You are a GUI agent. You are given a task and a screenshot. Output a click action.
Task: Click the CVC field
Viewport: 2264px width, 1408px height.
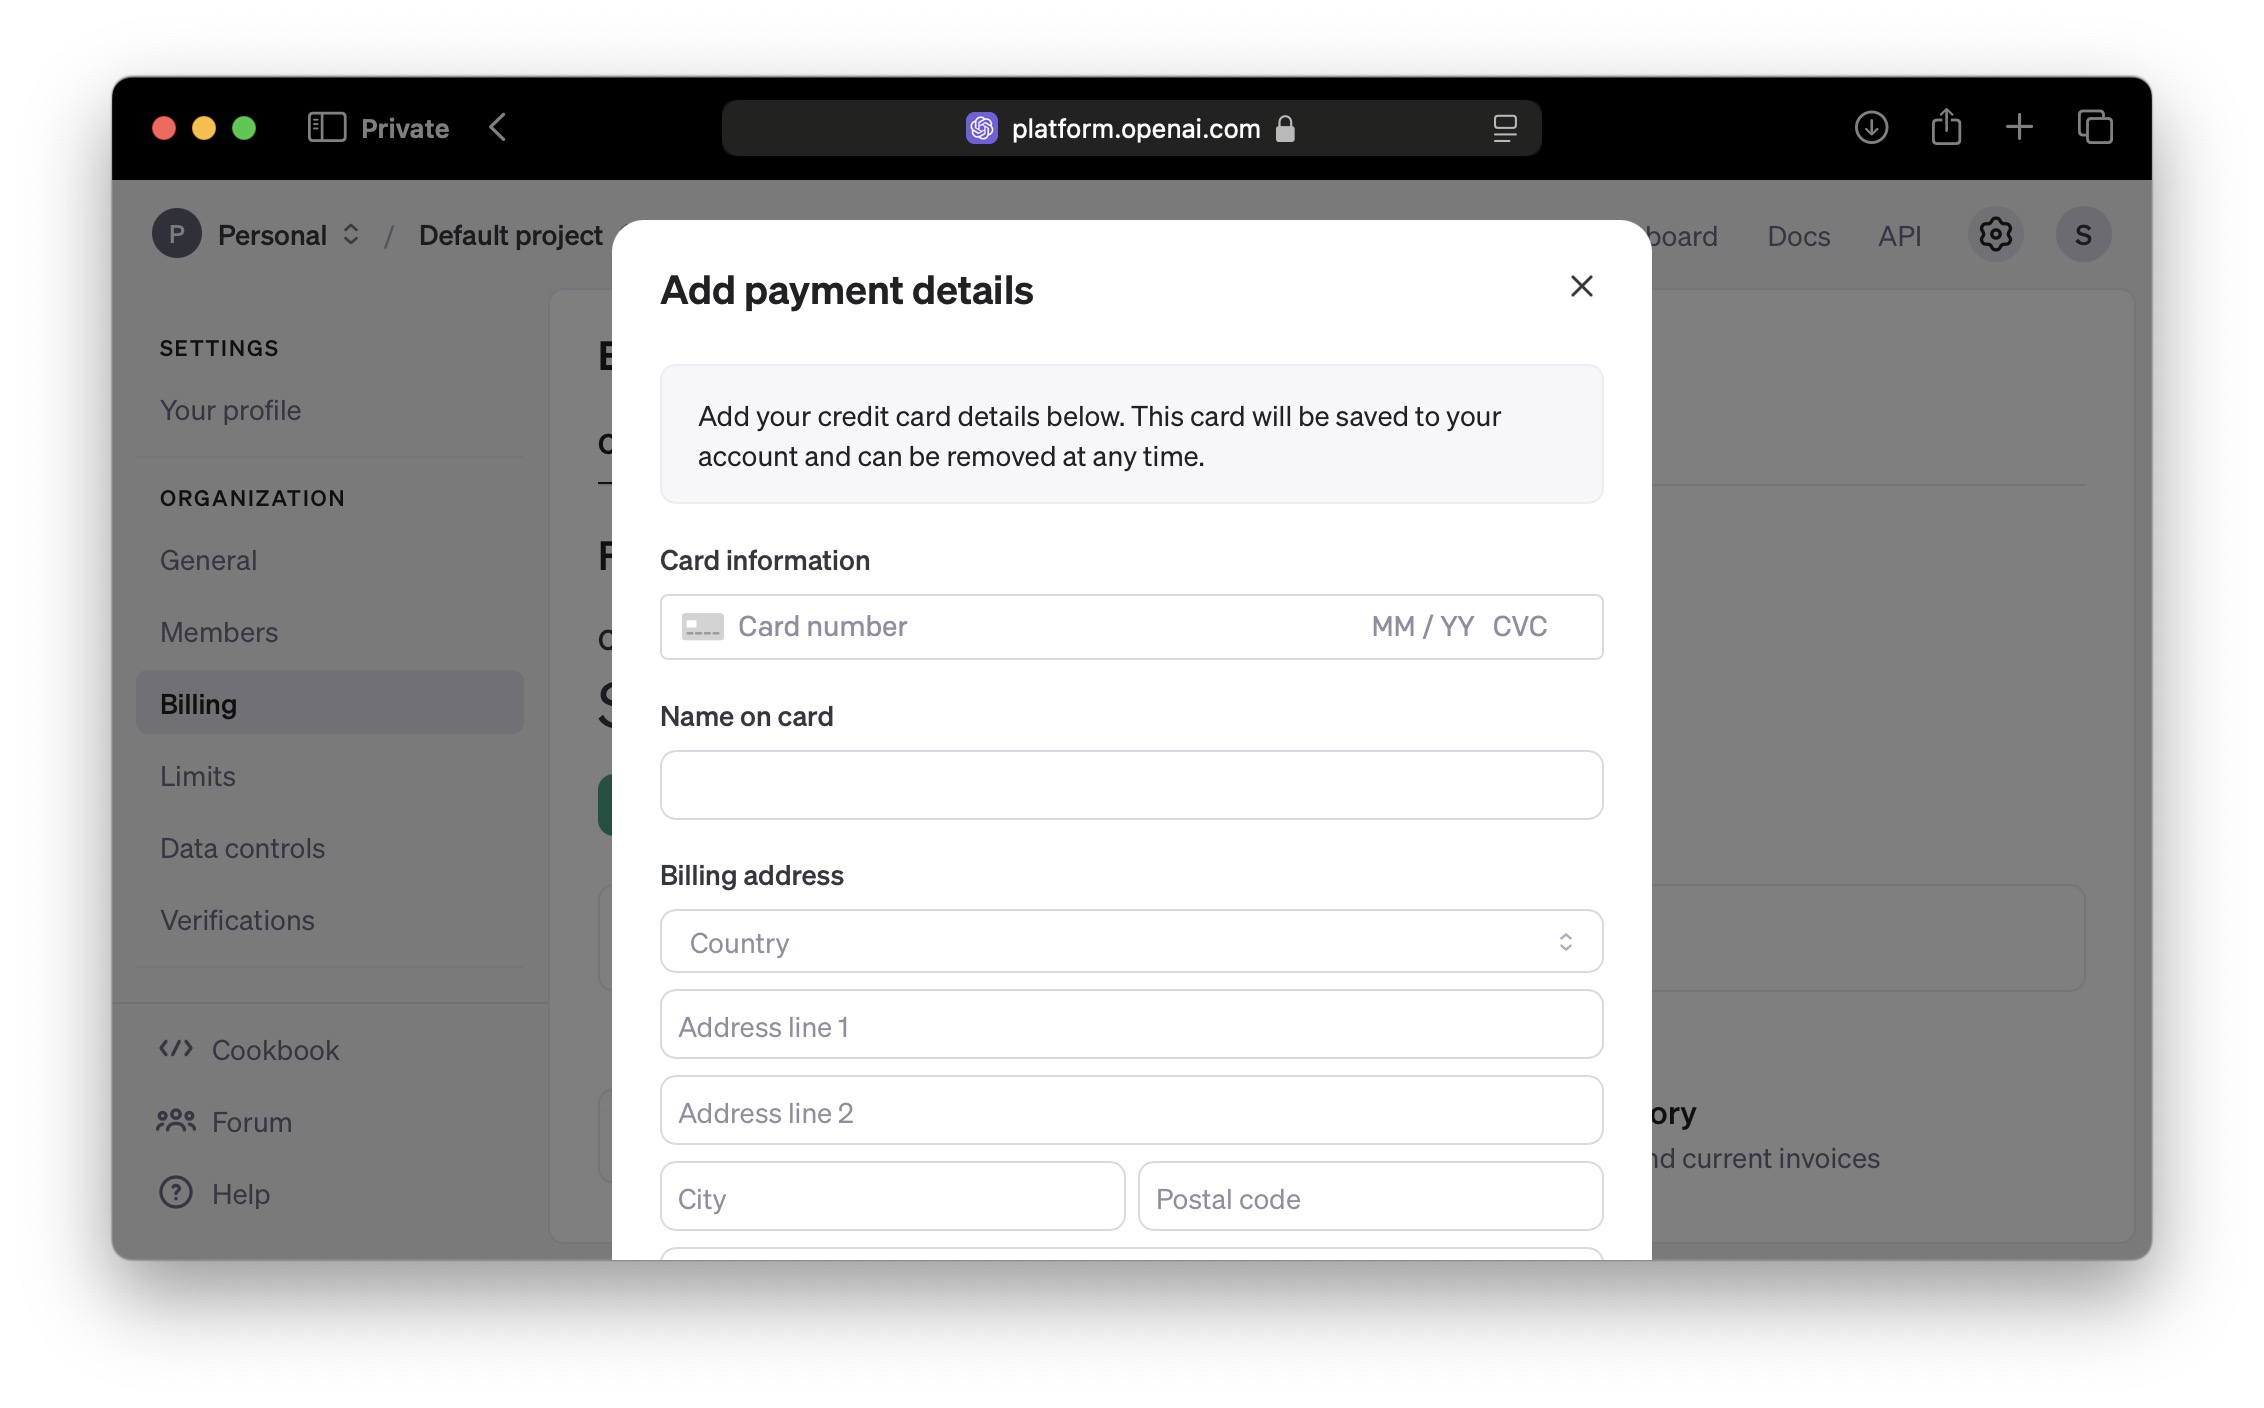pyautogui.click(x=1520, y=627)
